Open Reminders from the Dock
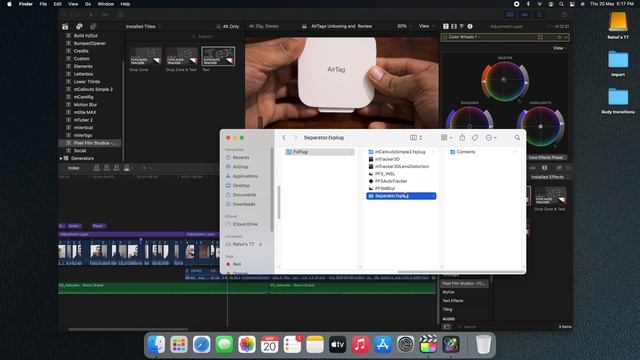This screenshot has height=360, width=640. (292, 344)
